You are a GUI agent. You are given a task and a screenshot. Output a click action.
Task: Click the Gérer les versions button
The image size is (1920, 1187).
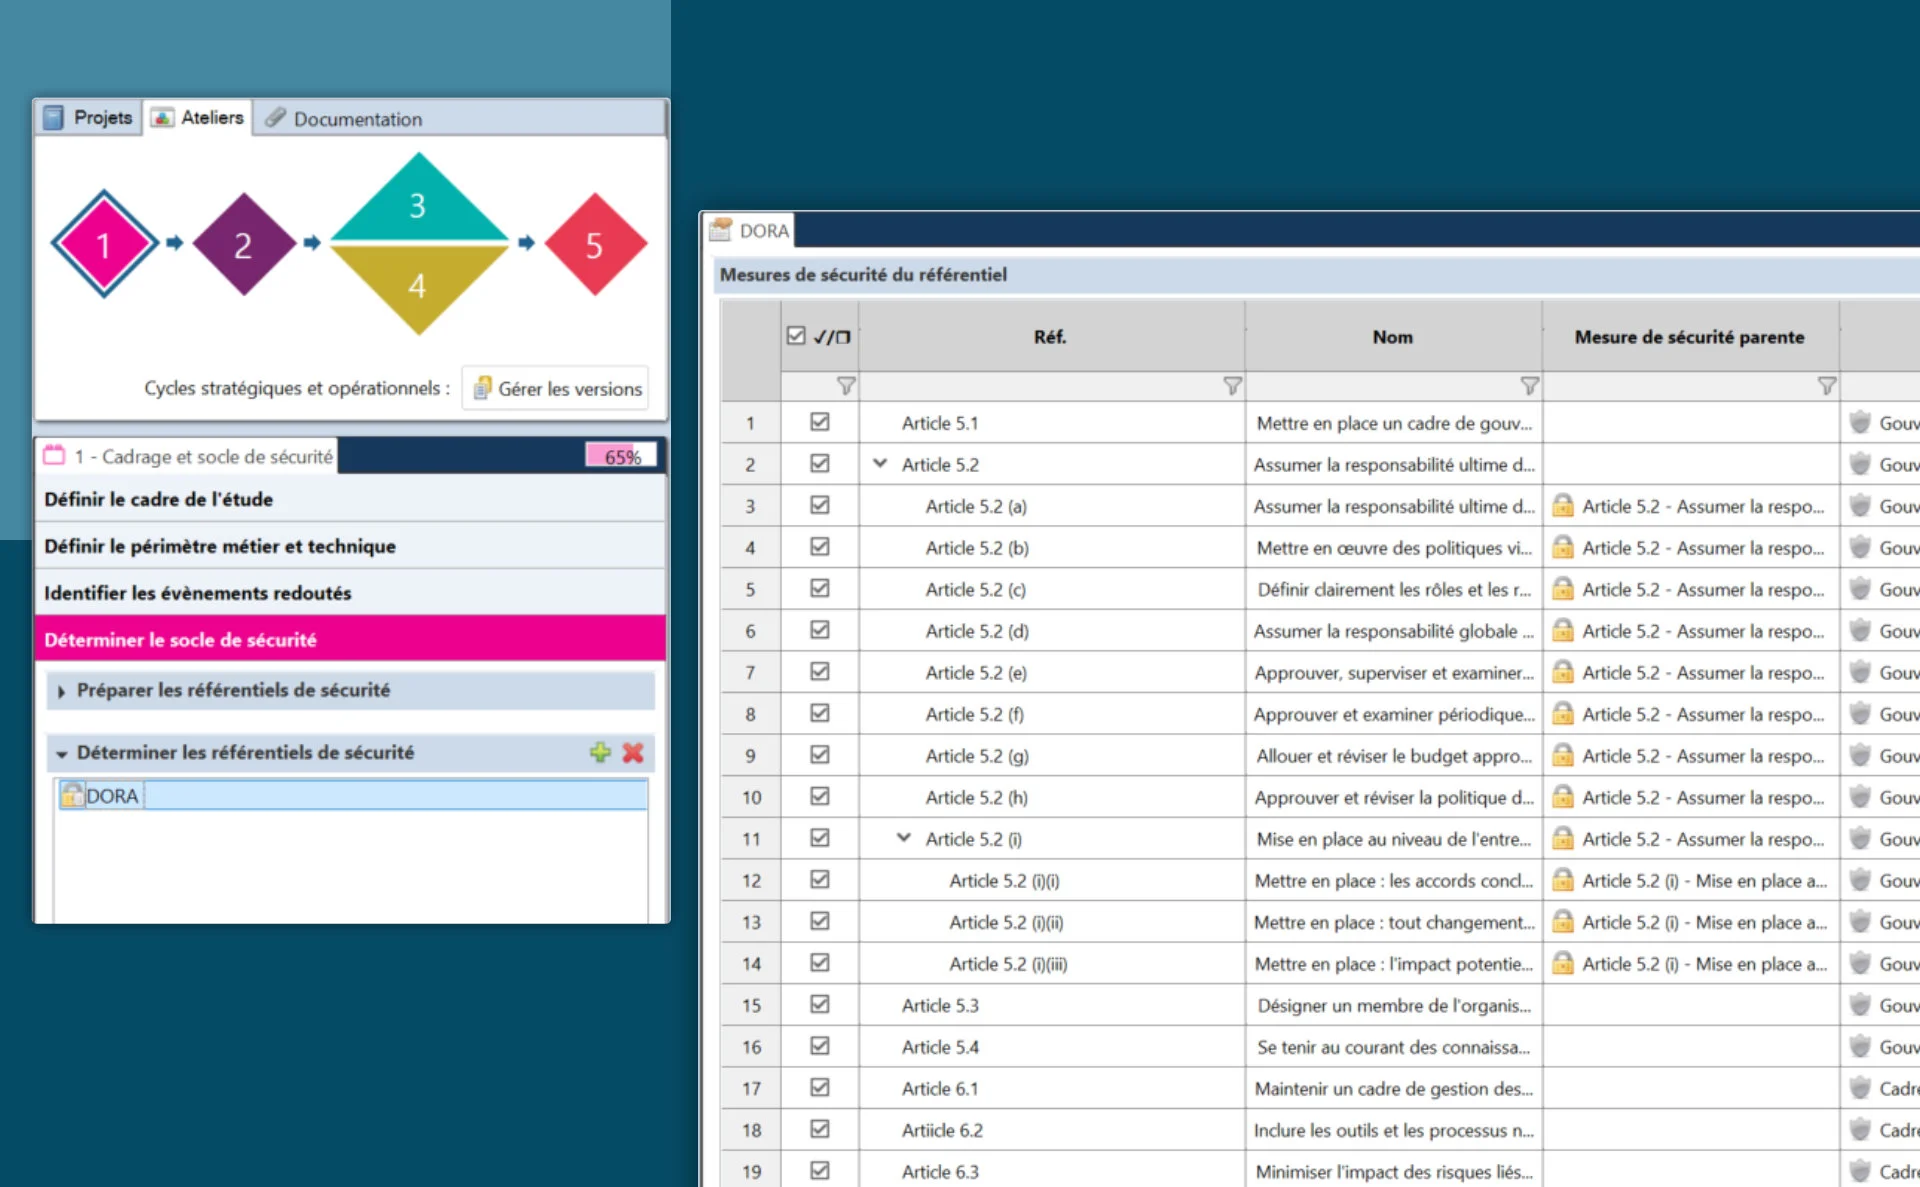[x=556, y=388]
